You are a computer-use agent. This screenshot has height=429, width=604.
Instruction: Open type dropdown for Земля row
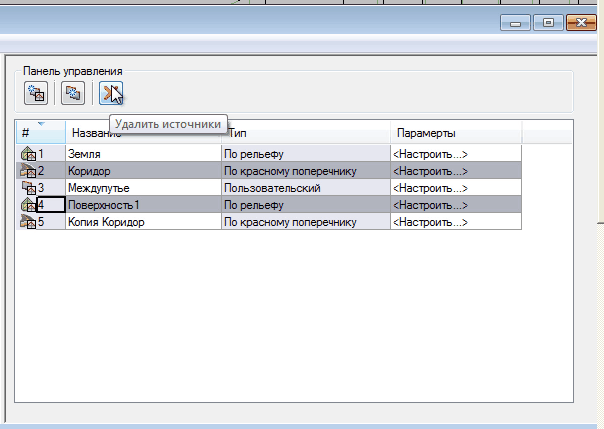(305, 154)
